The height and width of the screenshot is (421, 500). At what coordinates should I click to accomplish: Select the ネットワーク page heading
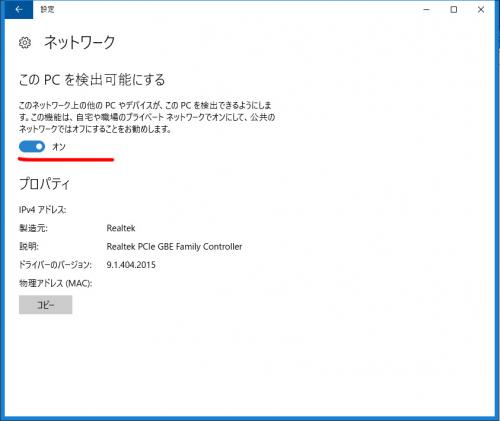click(x=80, y=42)
